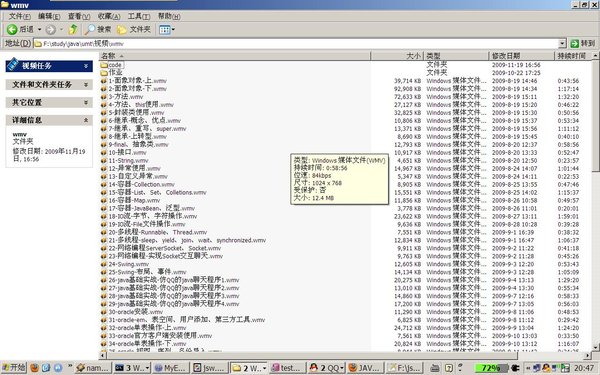
Task: Switch to the 'jsw...' taskbar button
Action: click(x=210, y=368)
